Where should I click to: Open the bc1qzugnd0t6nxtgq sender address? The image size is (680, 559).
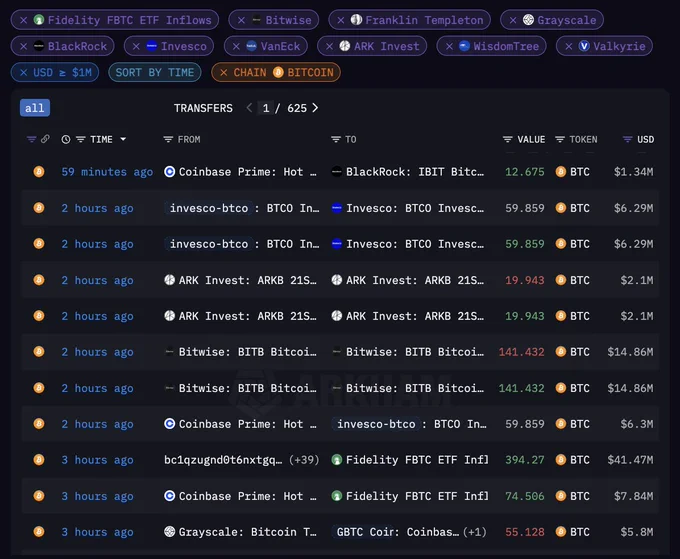[222, 460]
